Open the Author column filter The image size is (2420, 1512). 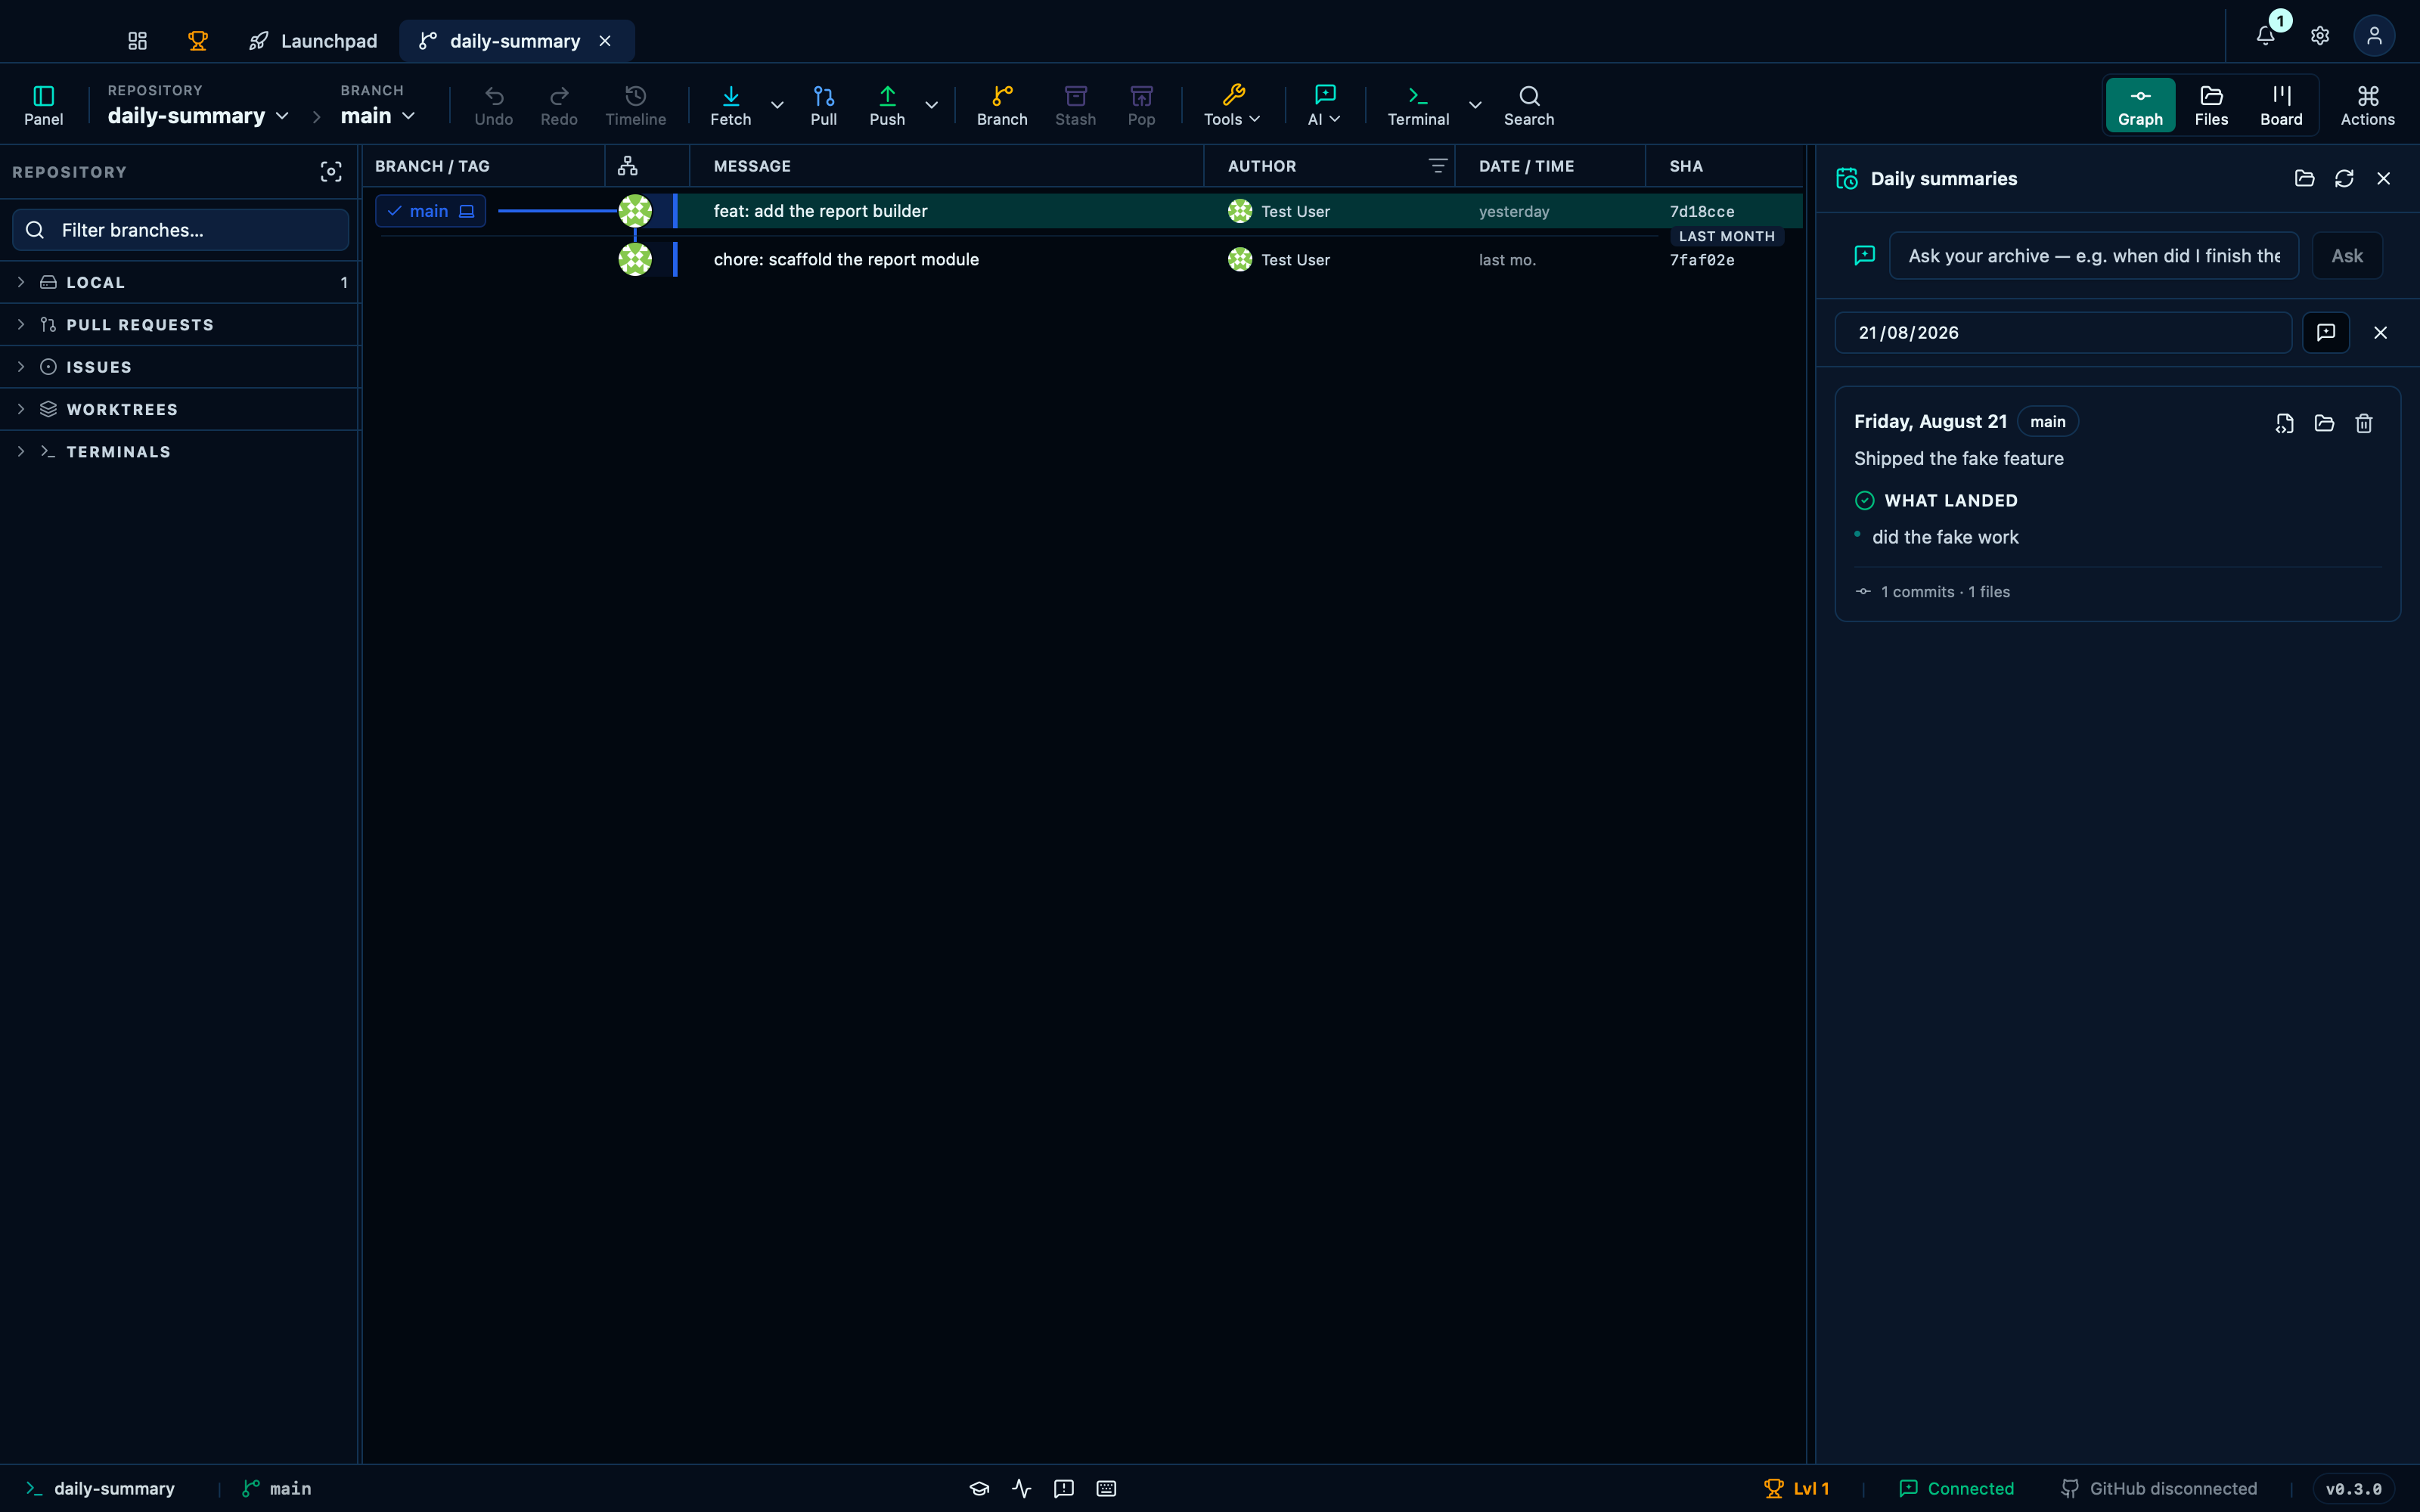click(1438, 166)
